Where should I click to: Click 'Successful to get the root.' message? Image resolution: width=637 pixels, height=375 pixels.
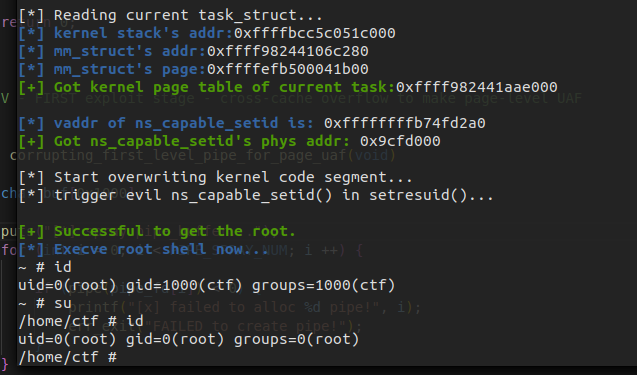pos(157,231)
